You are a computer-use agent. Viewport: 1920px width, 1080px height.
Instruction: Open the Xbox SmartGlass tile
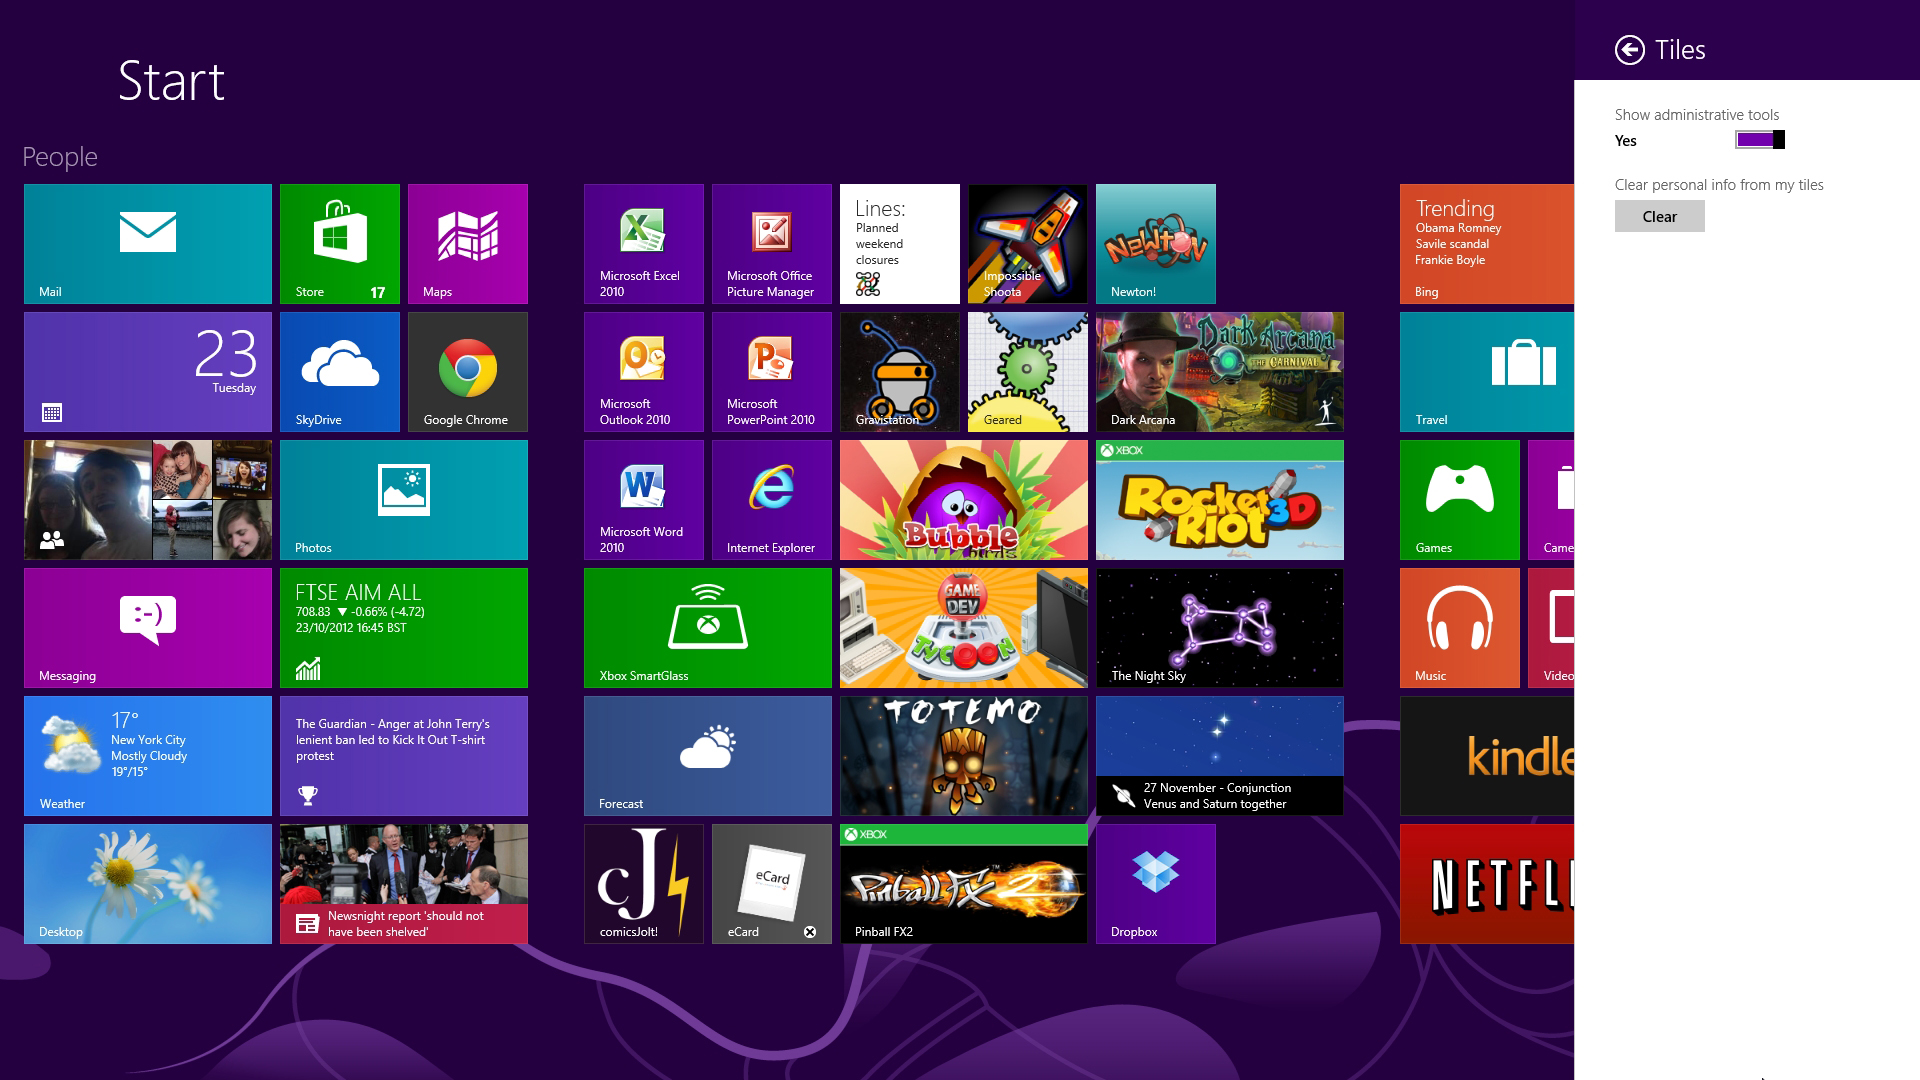click(x=708, y=628)
